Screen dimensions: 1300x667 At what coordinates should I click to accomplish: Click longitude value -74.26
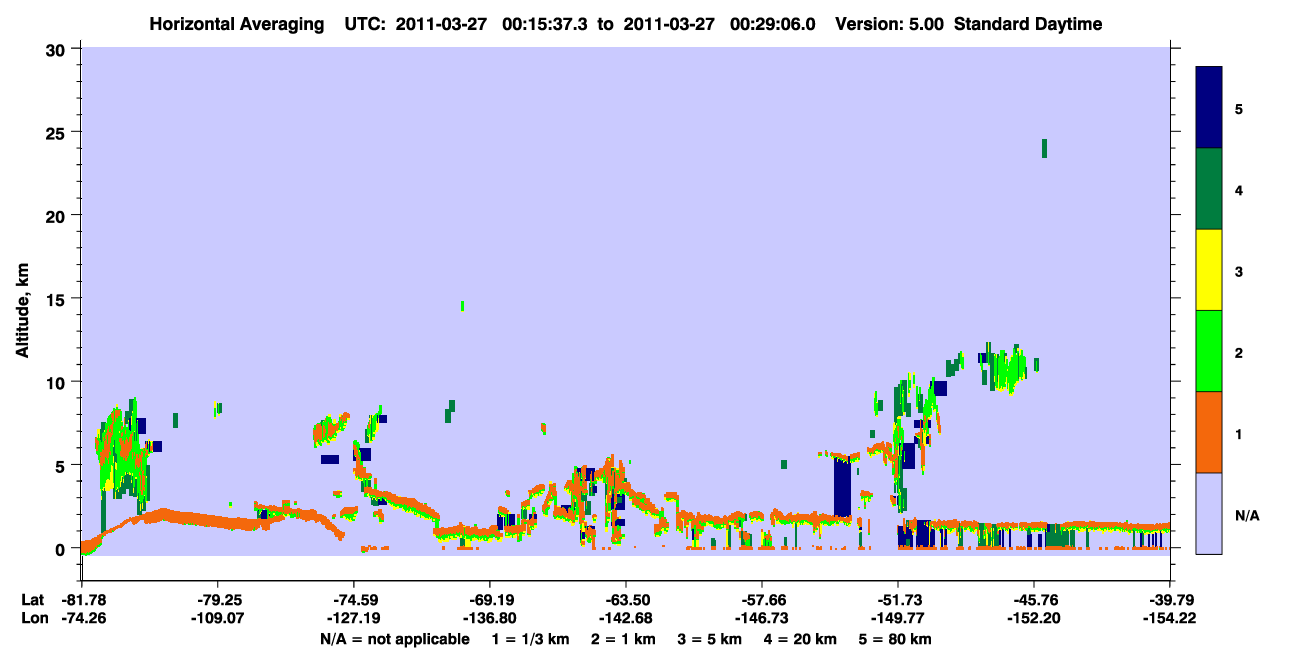tap(82, 618)
